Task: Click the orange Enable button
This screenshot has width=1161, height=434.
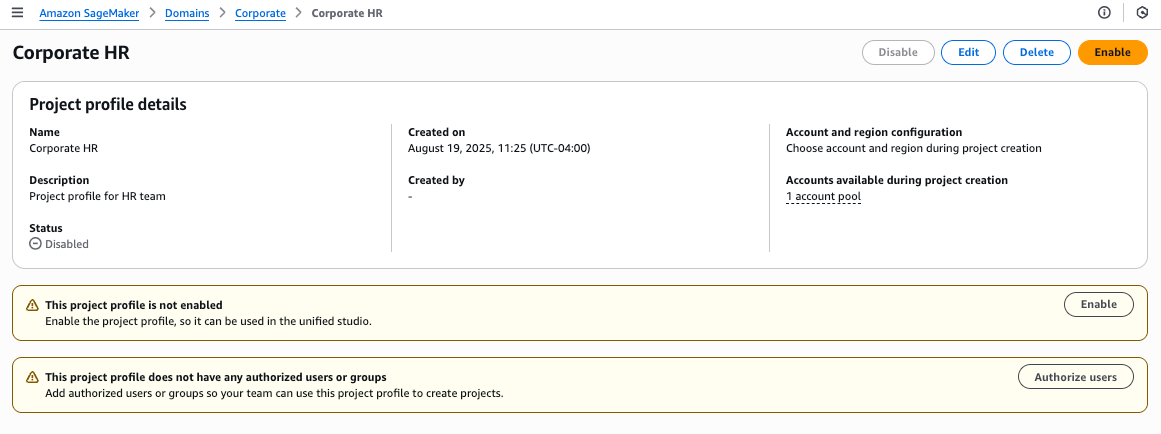Action: (x=1112, y=52)
